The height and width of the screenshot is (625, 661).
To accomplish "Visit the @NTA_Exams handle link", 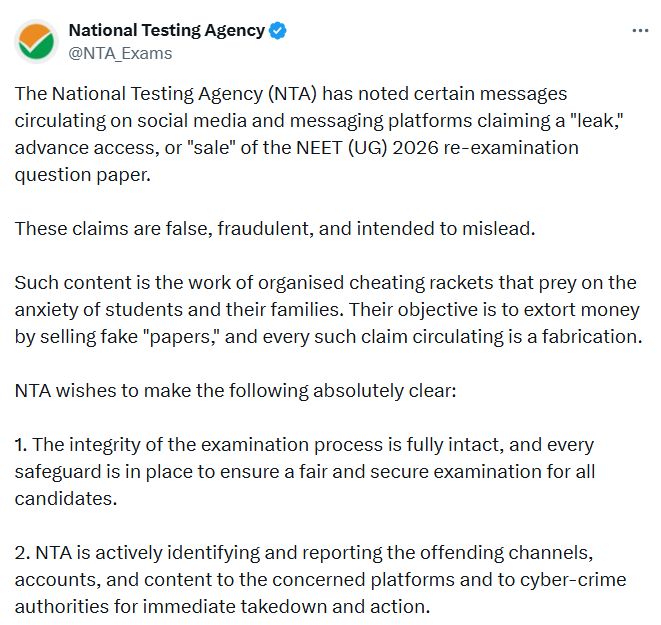I will (120, 54).
